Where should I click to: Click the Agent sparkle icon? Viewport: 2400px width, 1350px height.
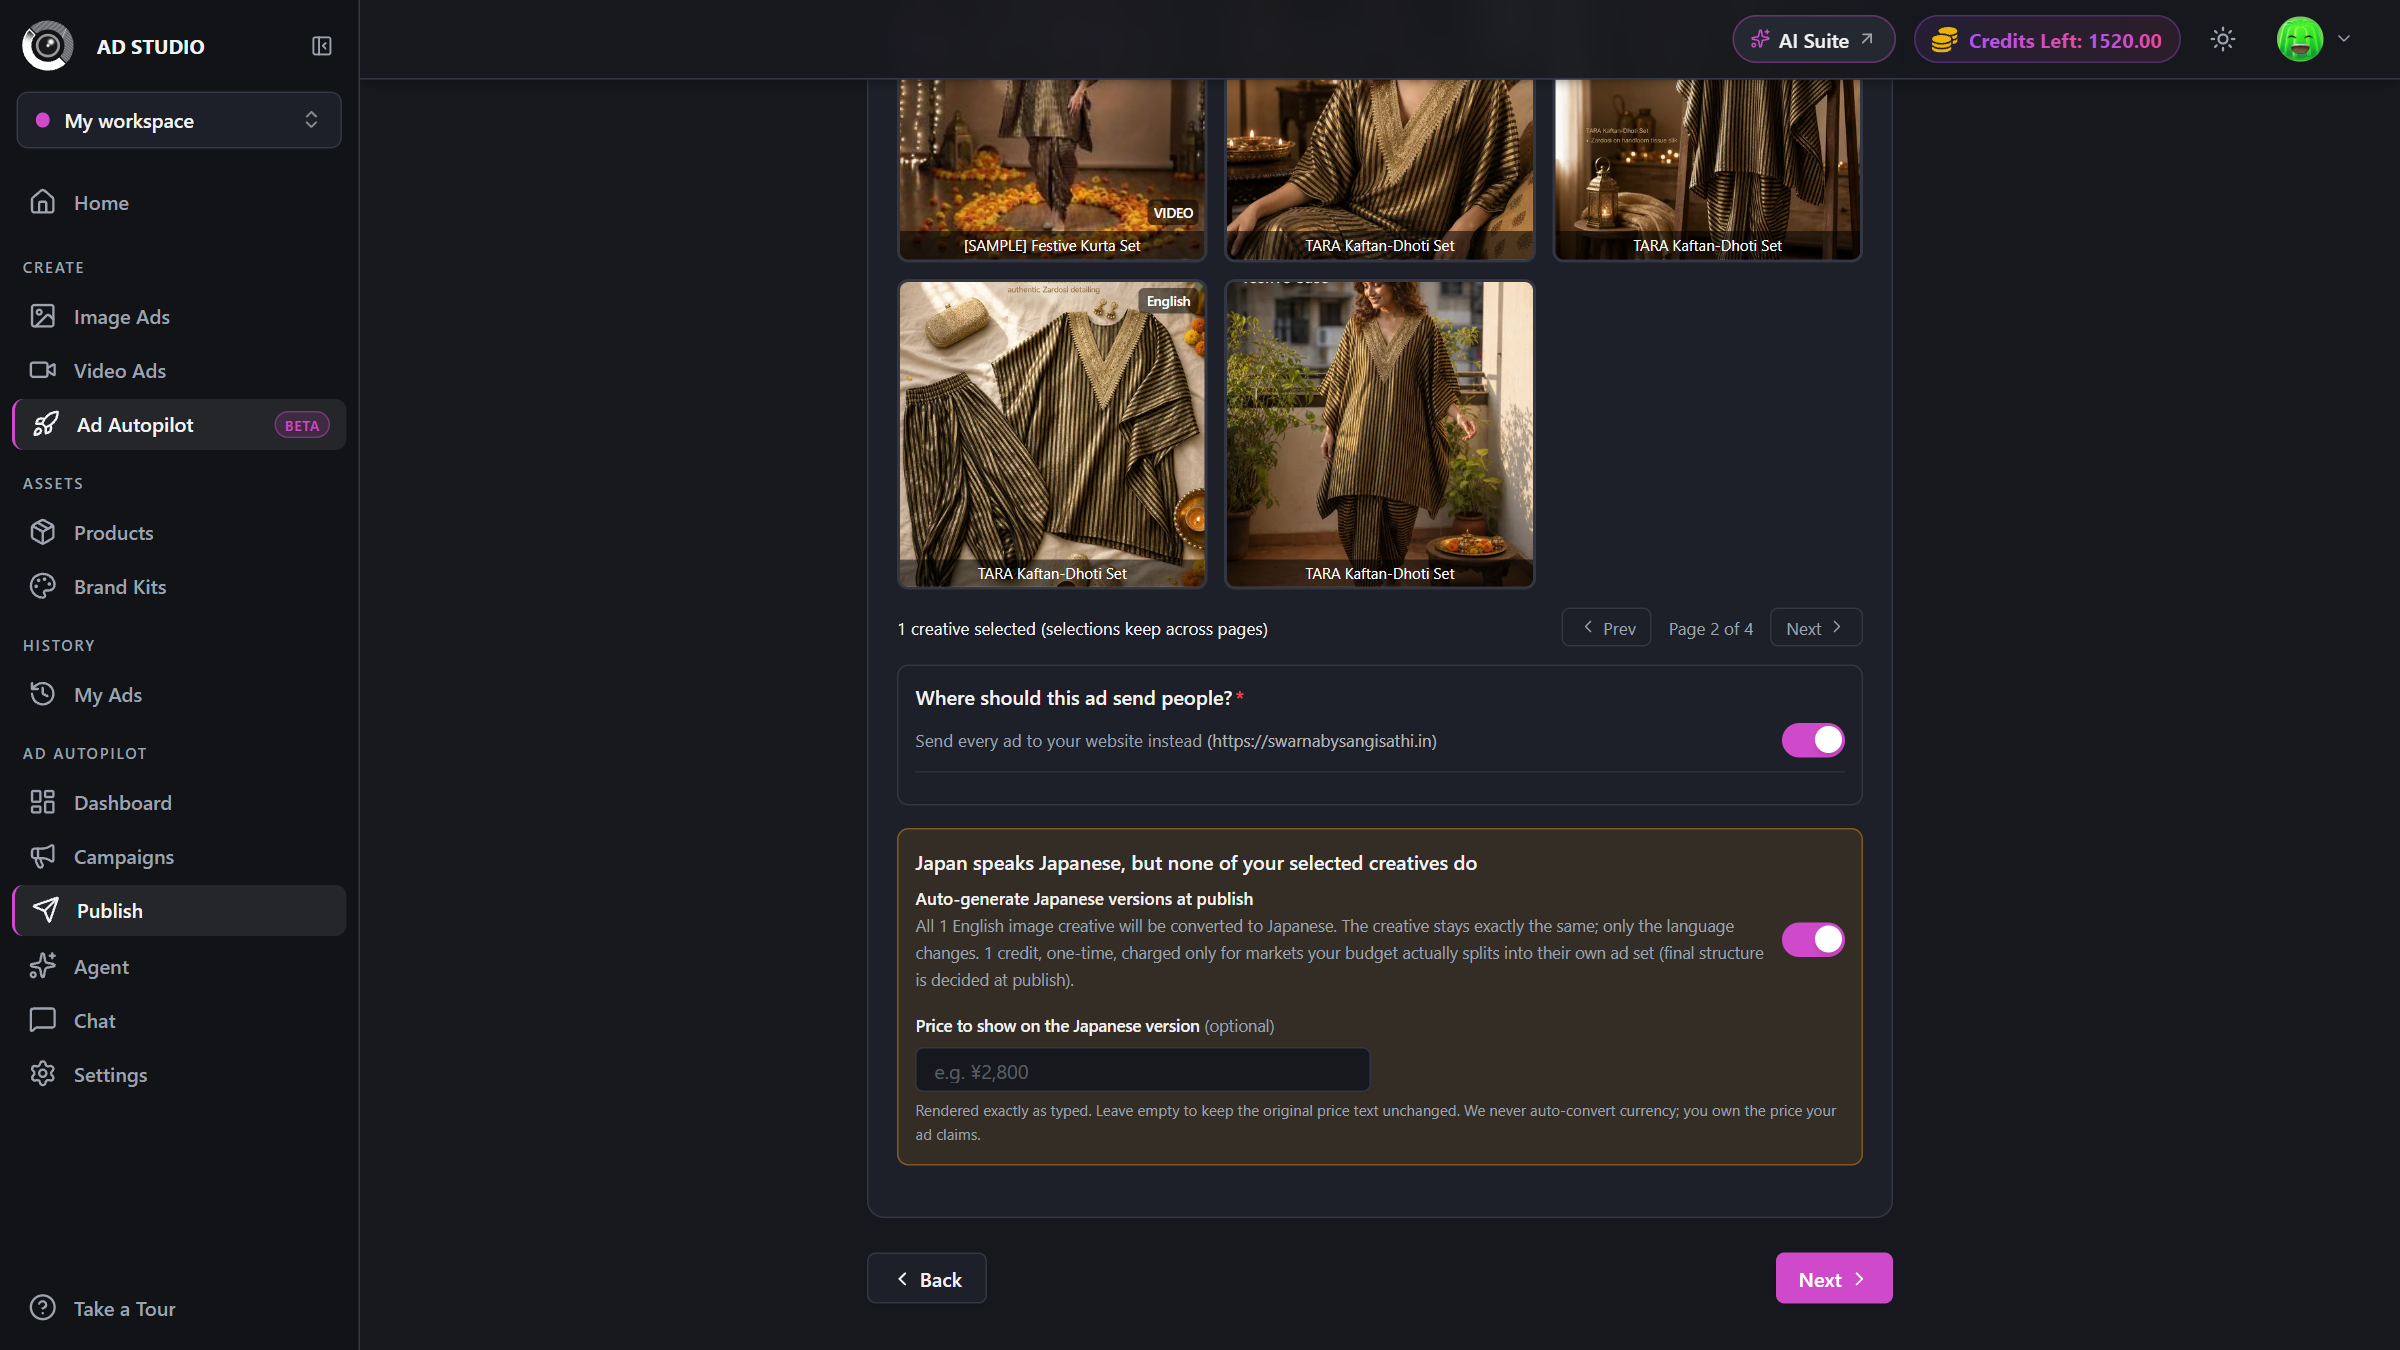pos(42,966)
